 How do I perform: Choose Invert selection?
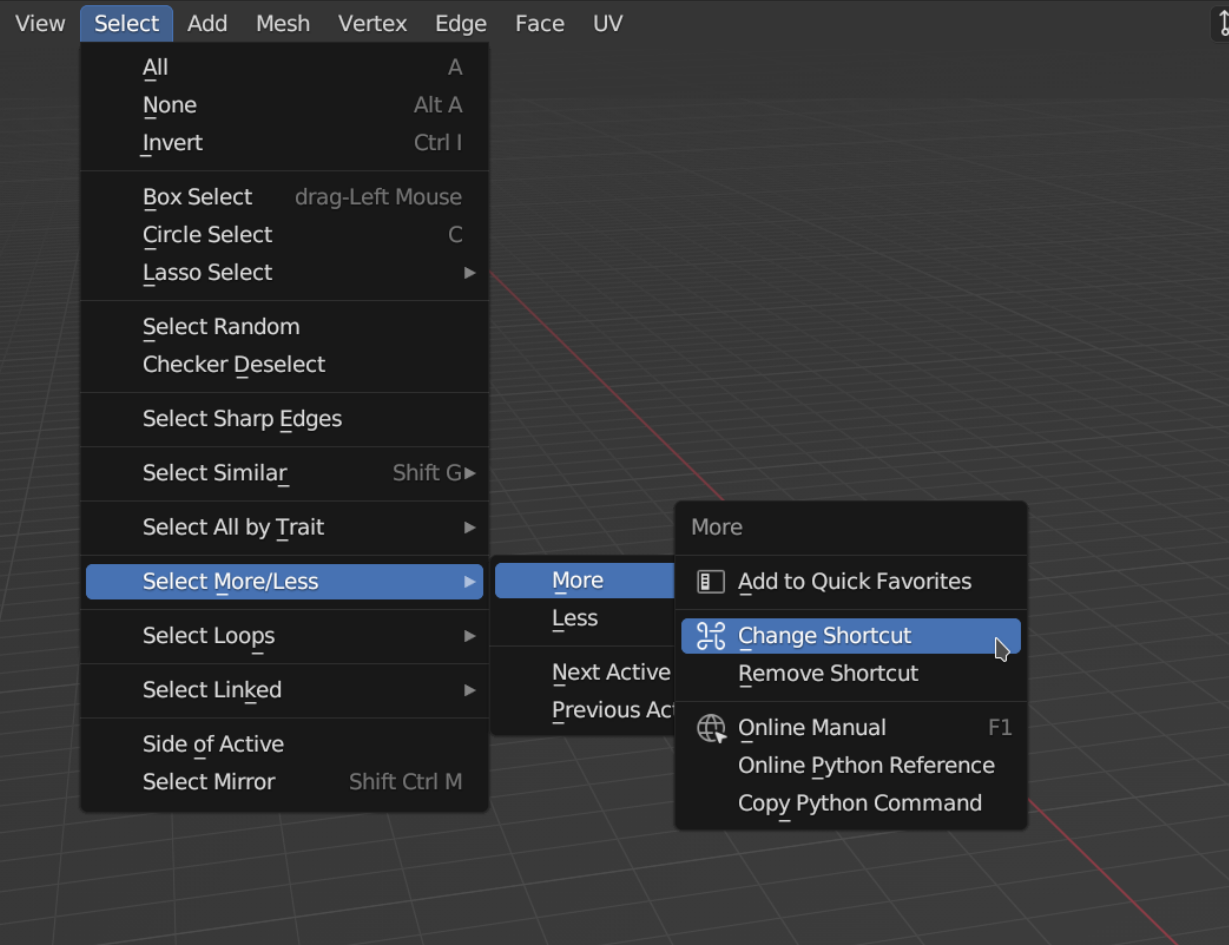coord(173,143)
